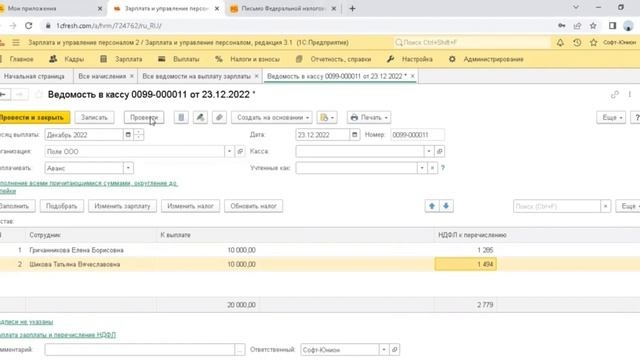Move row up with blue arrow
Image resolution: width=640 pixels, height=360 pixels.
click(432, 206)
